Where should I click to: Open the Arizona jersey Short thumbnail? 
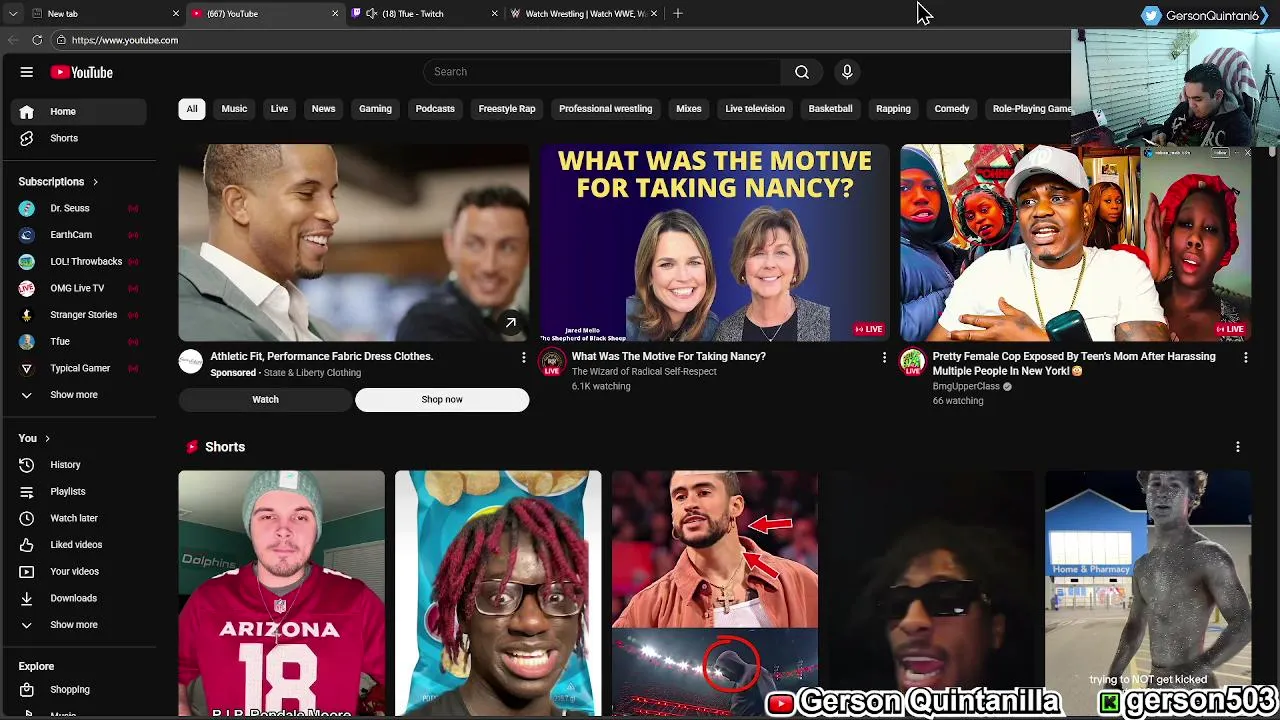281,593
